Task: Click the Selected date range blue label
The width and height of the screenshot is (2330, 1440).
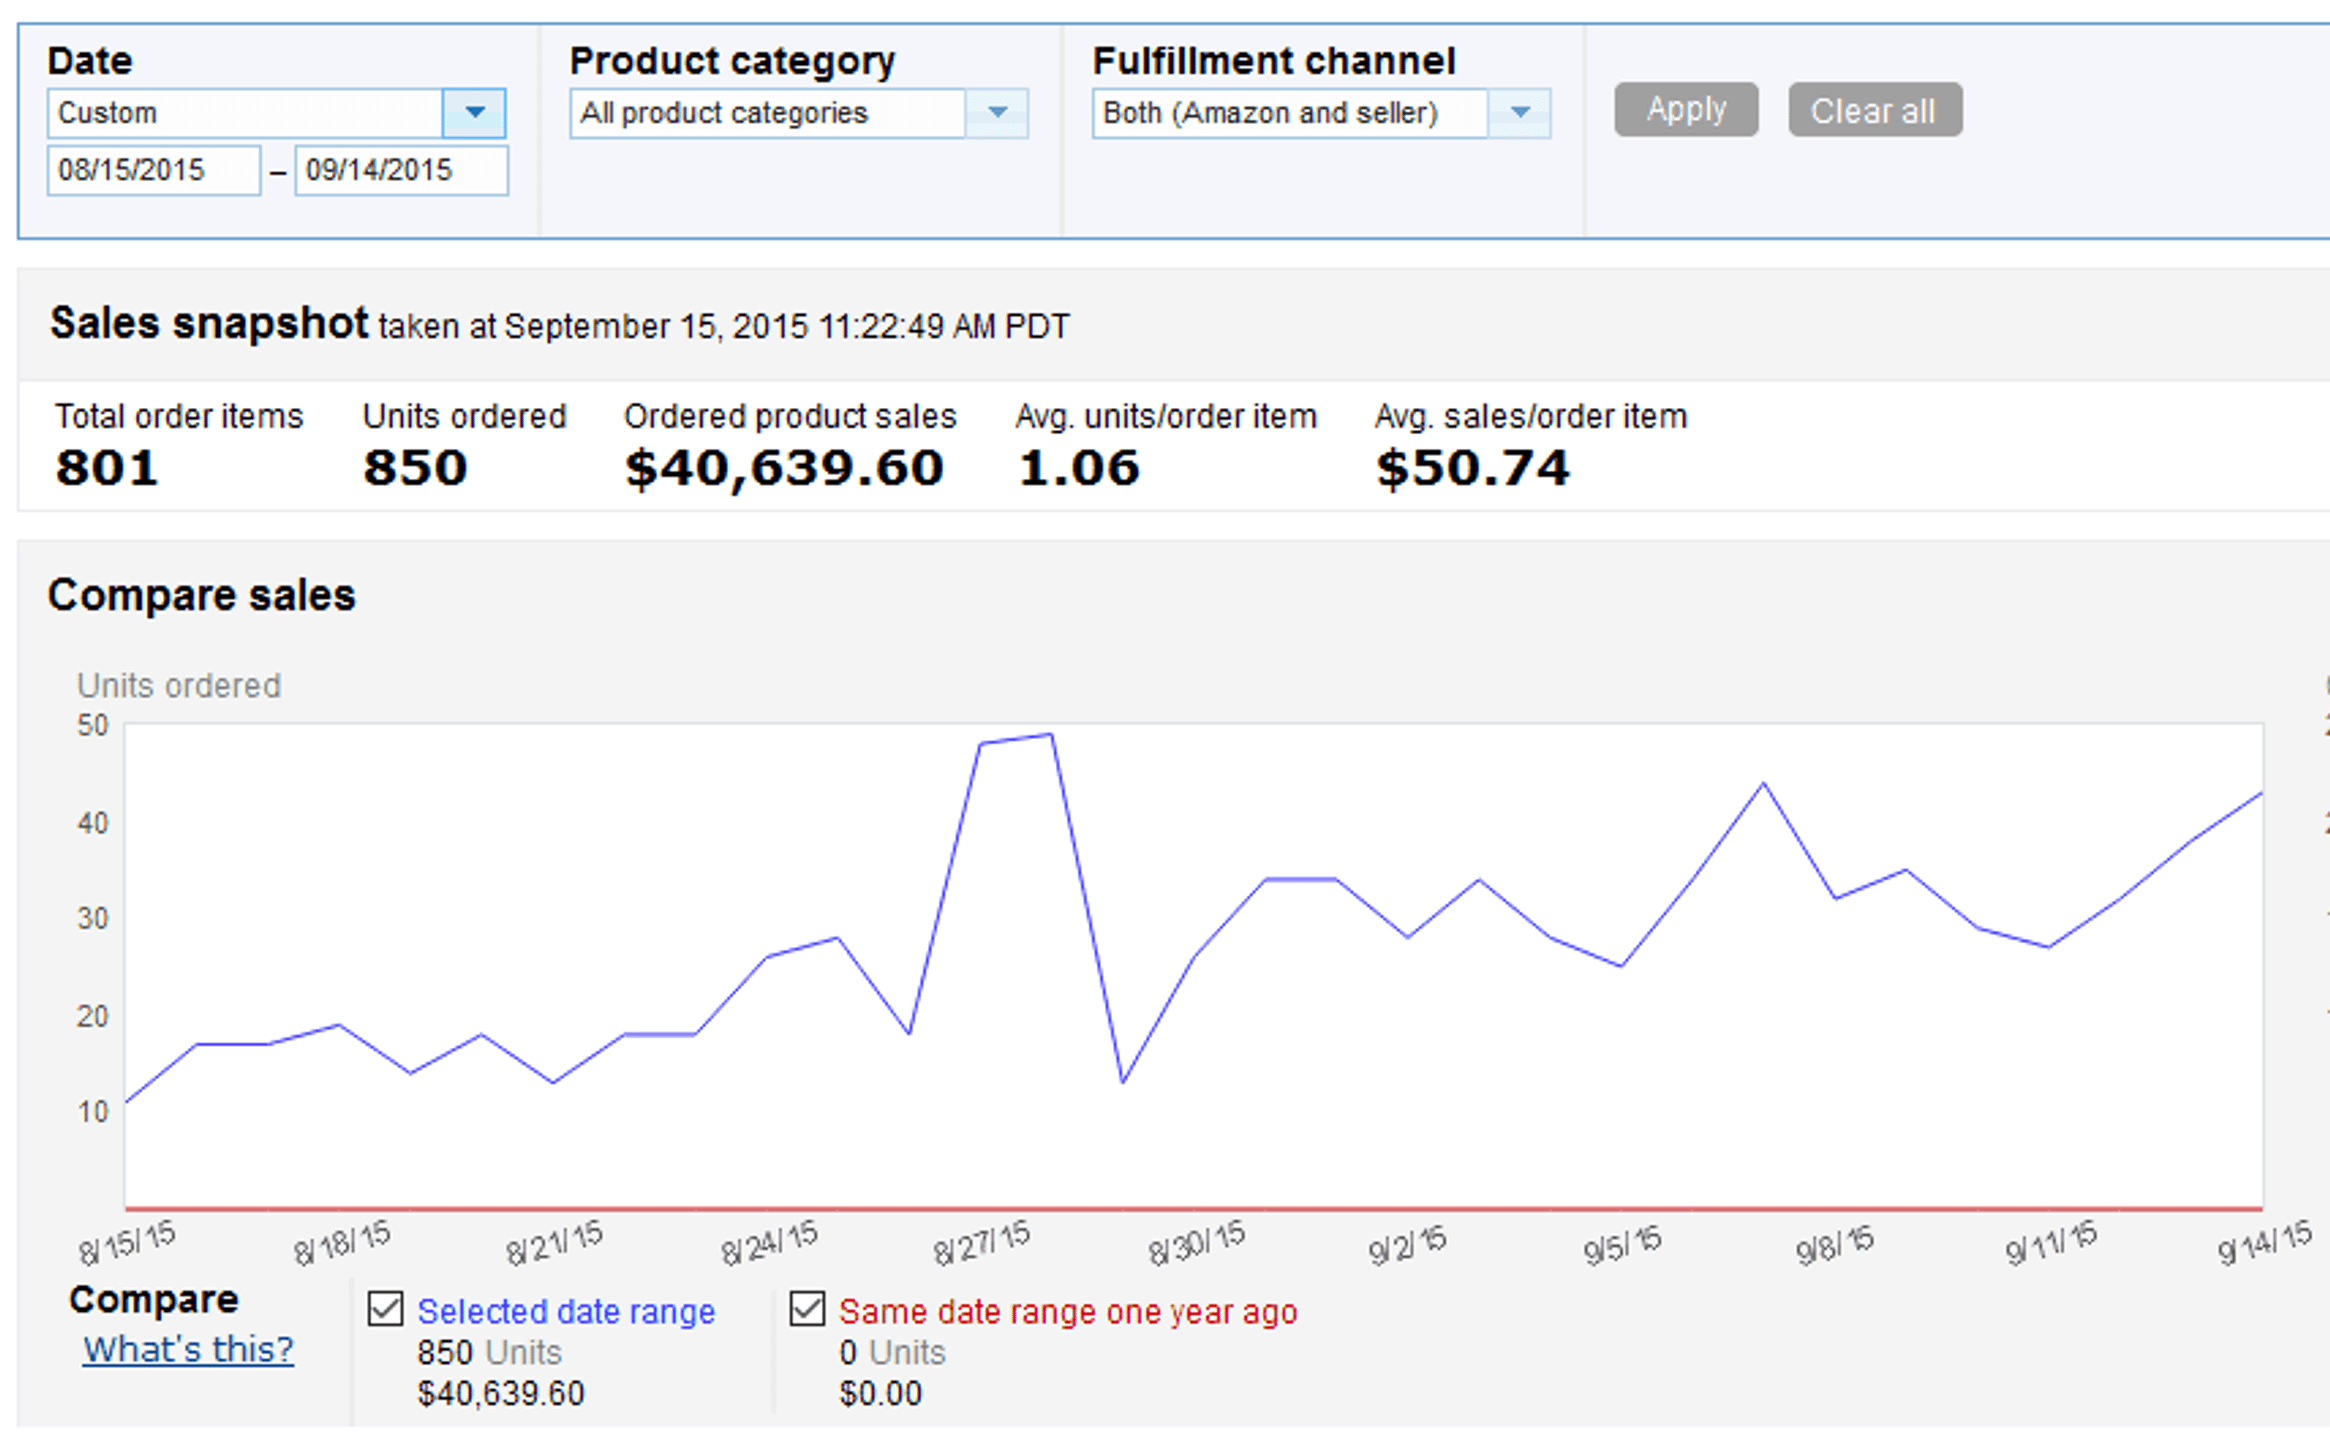Action: coord(566,1311)
